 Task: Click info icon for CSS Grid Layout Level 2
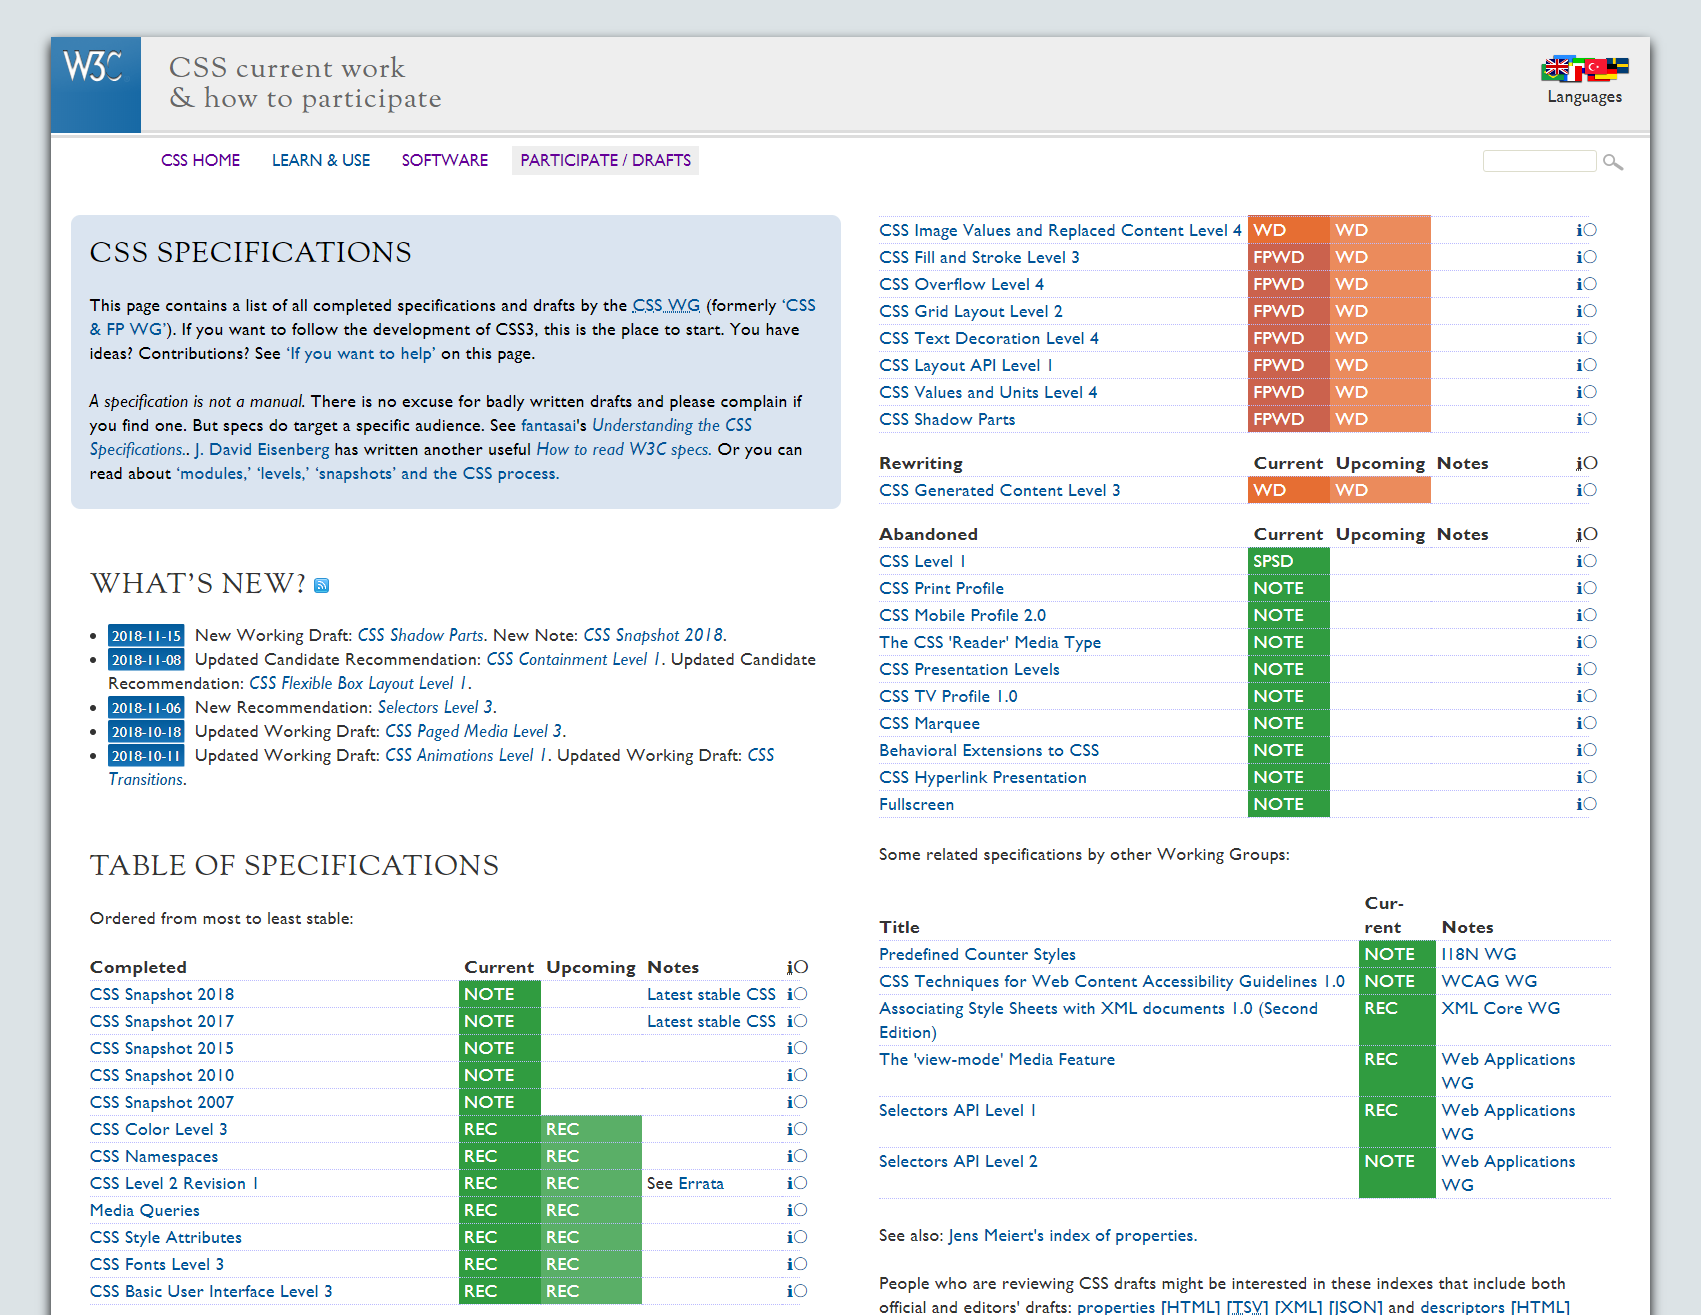coord(1587,311)
